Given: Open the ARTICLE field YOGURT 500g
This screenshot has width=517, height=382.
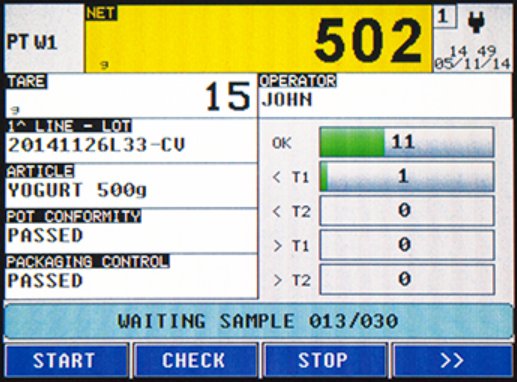Looking at the screenshot, I should (x=131, y=186).
